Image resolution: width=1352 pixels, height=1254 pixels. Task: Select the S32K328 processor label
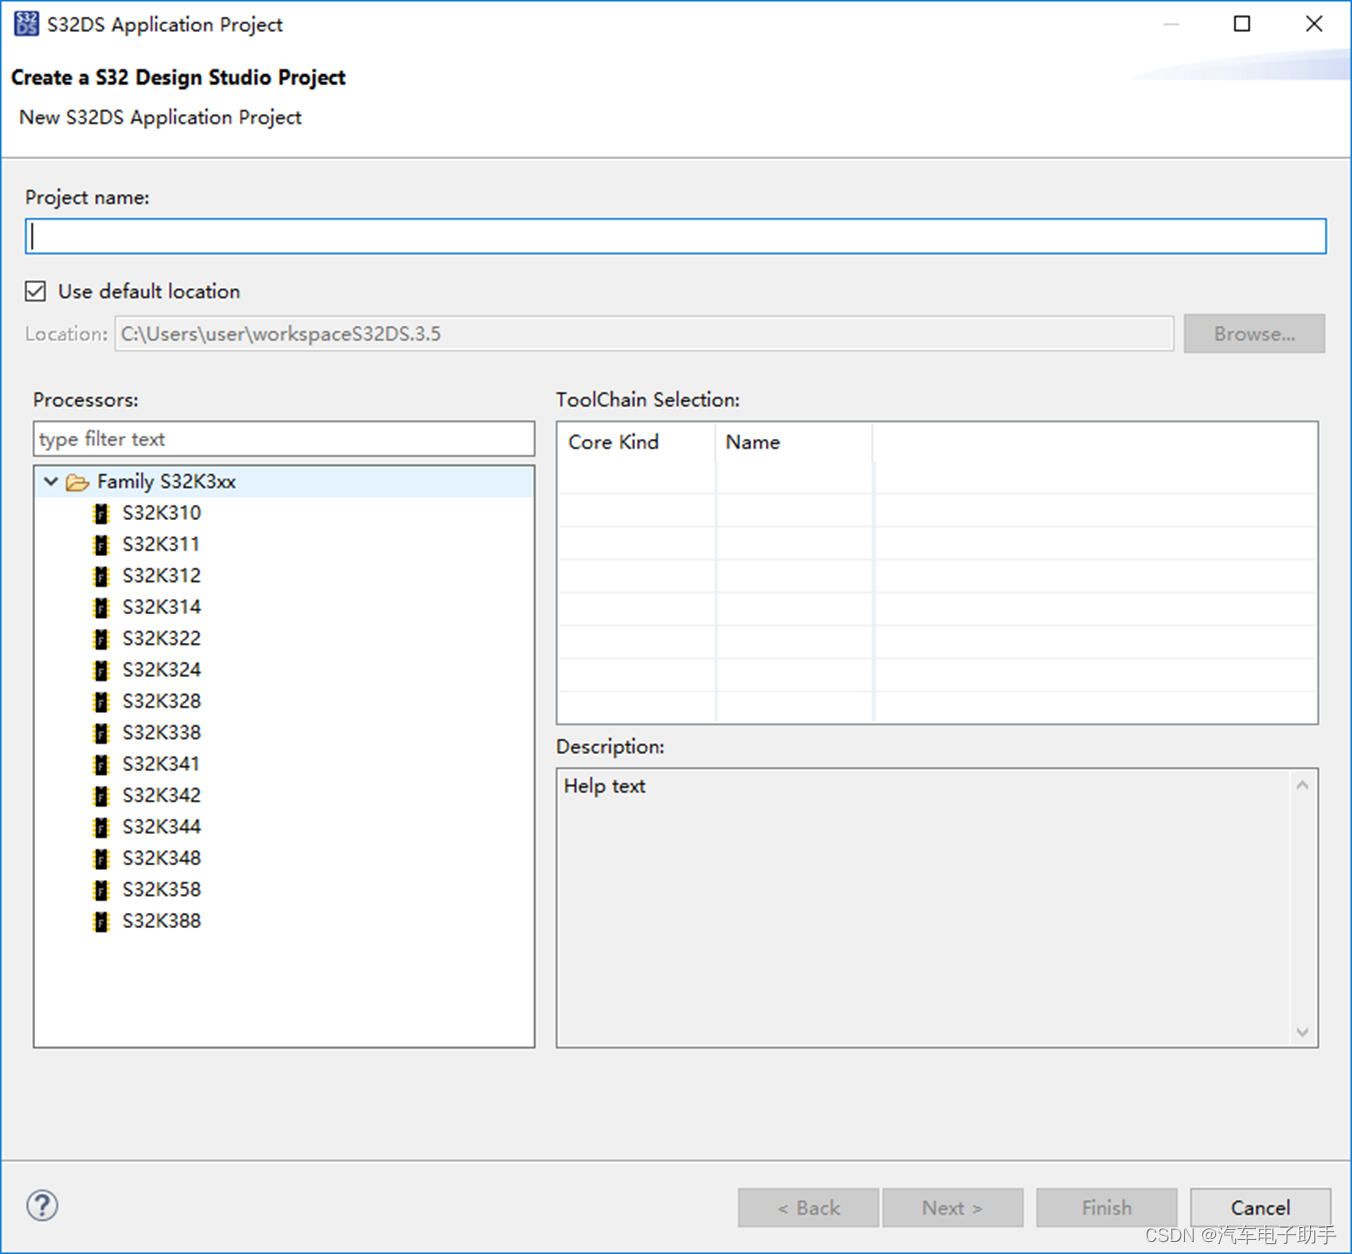click(x=161, y=701)
